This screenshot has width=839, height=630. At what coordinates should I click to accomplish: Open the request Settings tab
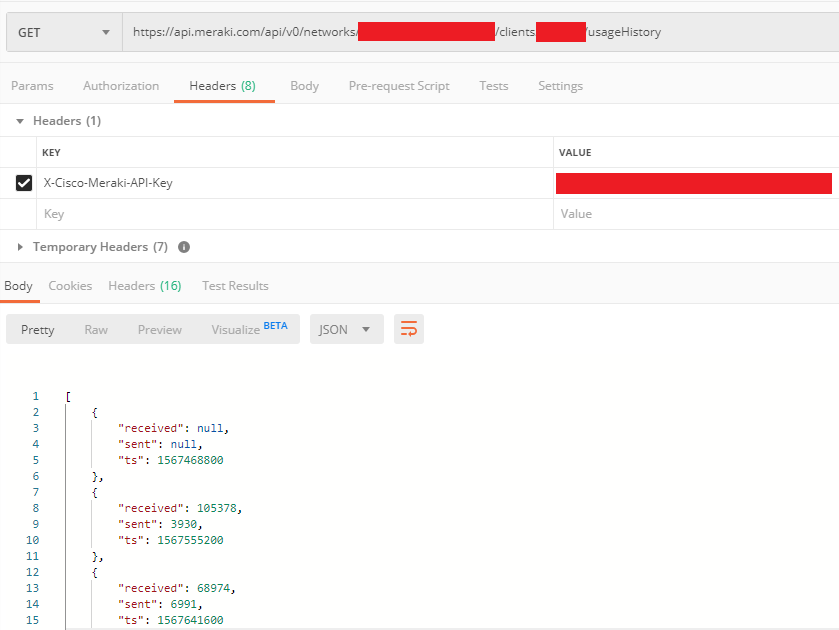[560, 86]
